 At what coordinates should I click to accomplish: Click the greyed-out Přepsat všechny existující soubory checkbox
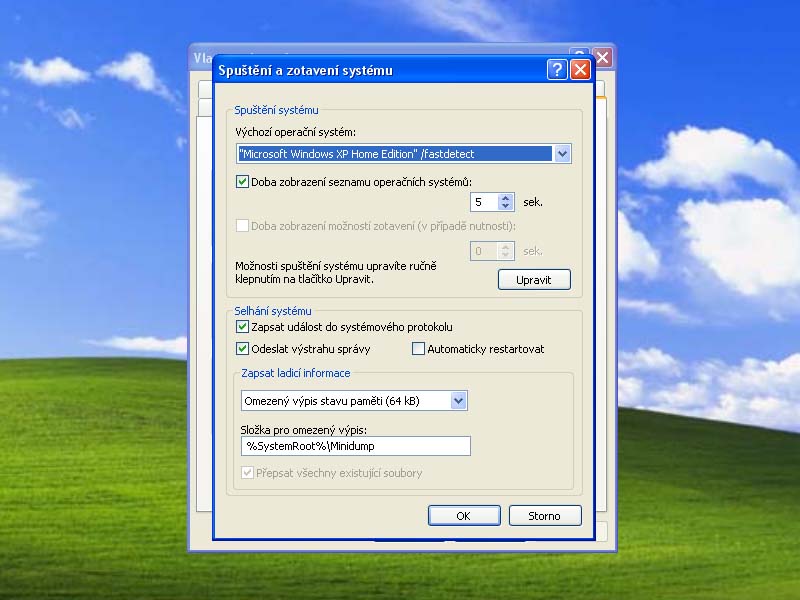click(246, 472)
